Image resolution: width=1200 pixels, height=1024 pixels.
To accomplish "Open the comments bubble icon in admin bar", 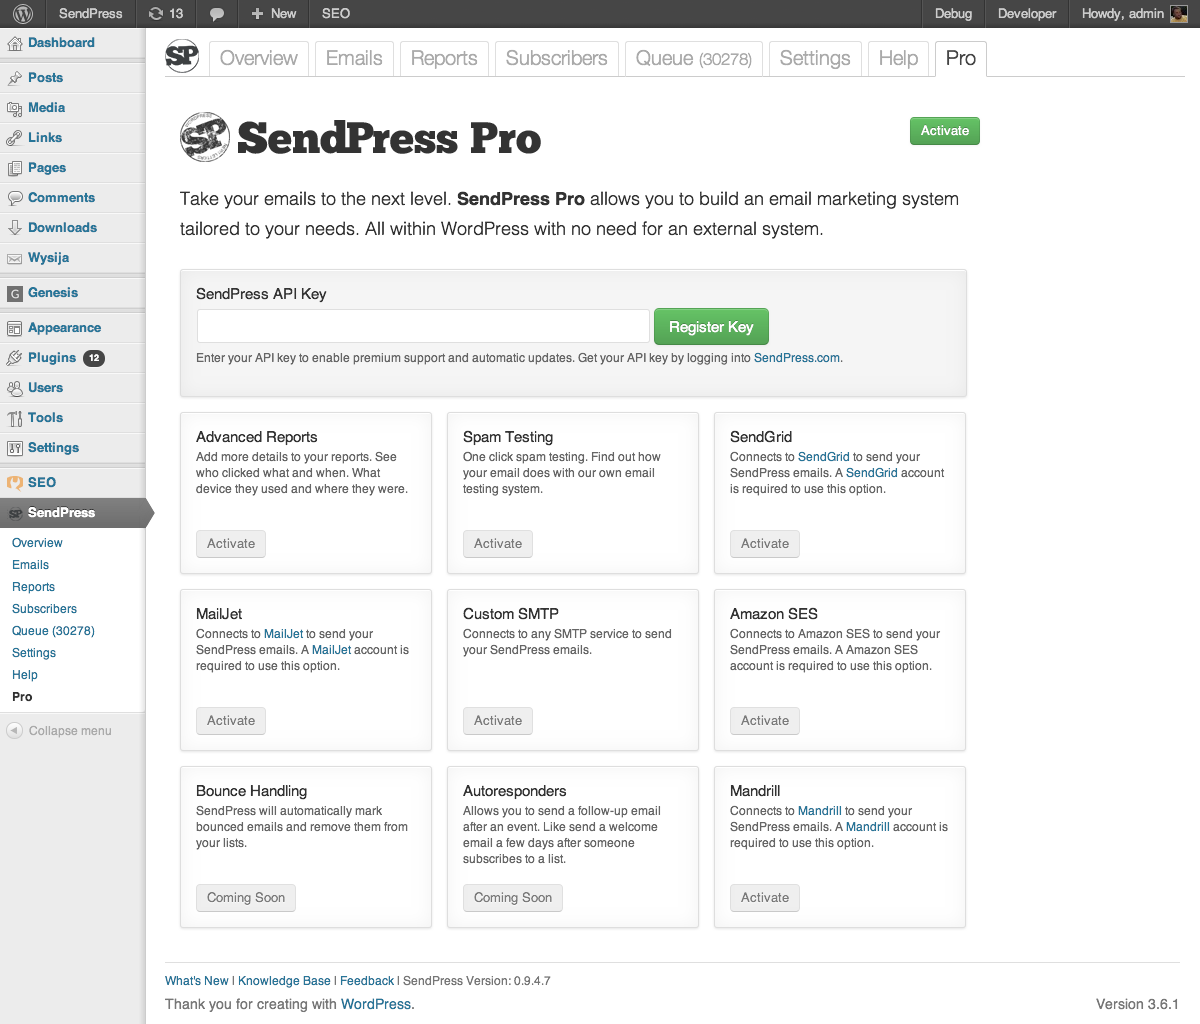I will [216, 14].
